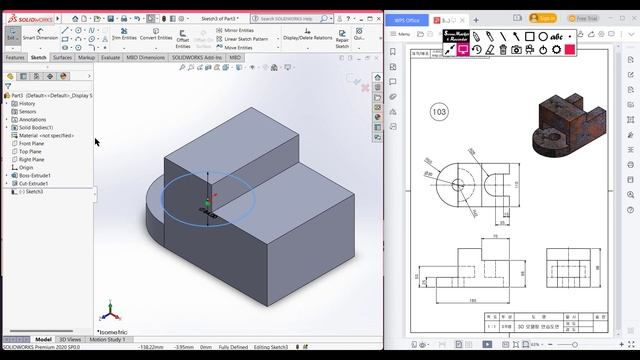640x360 pixels.
Task: Select the rectangle tool in Screen Marker
Action: [529, 37]
